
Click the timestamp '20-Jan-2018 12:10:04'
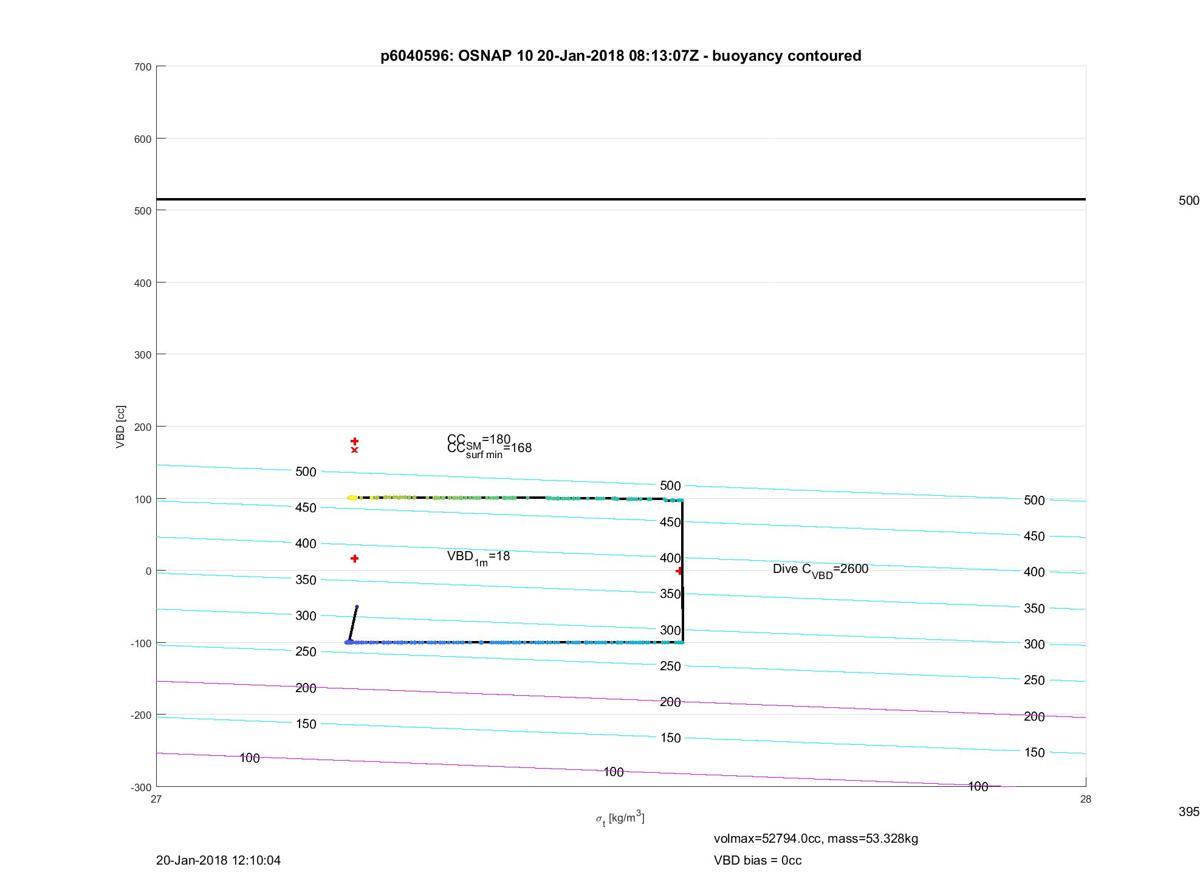point(219,860)
